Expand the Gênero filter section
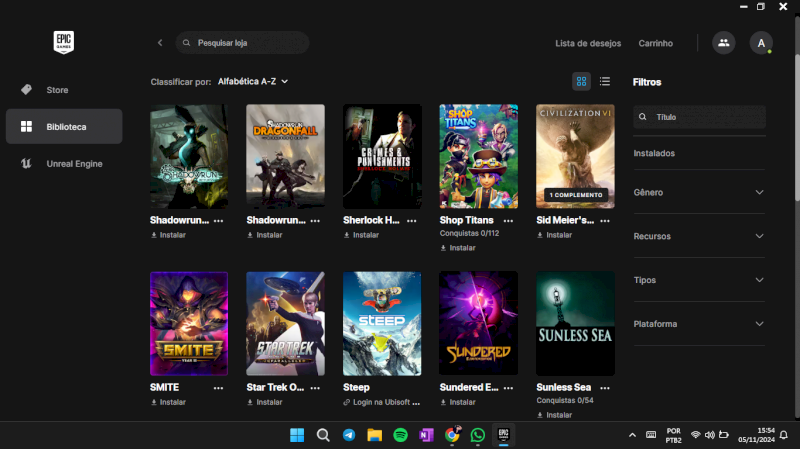Viewport: 800px width, 449px height. 699,192
